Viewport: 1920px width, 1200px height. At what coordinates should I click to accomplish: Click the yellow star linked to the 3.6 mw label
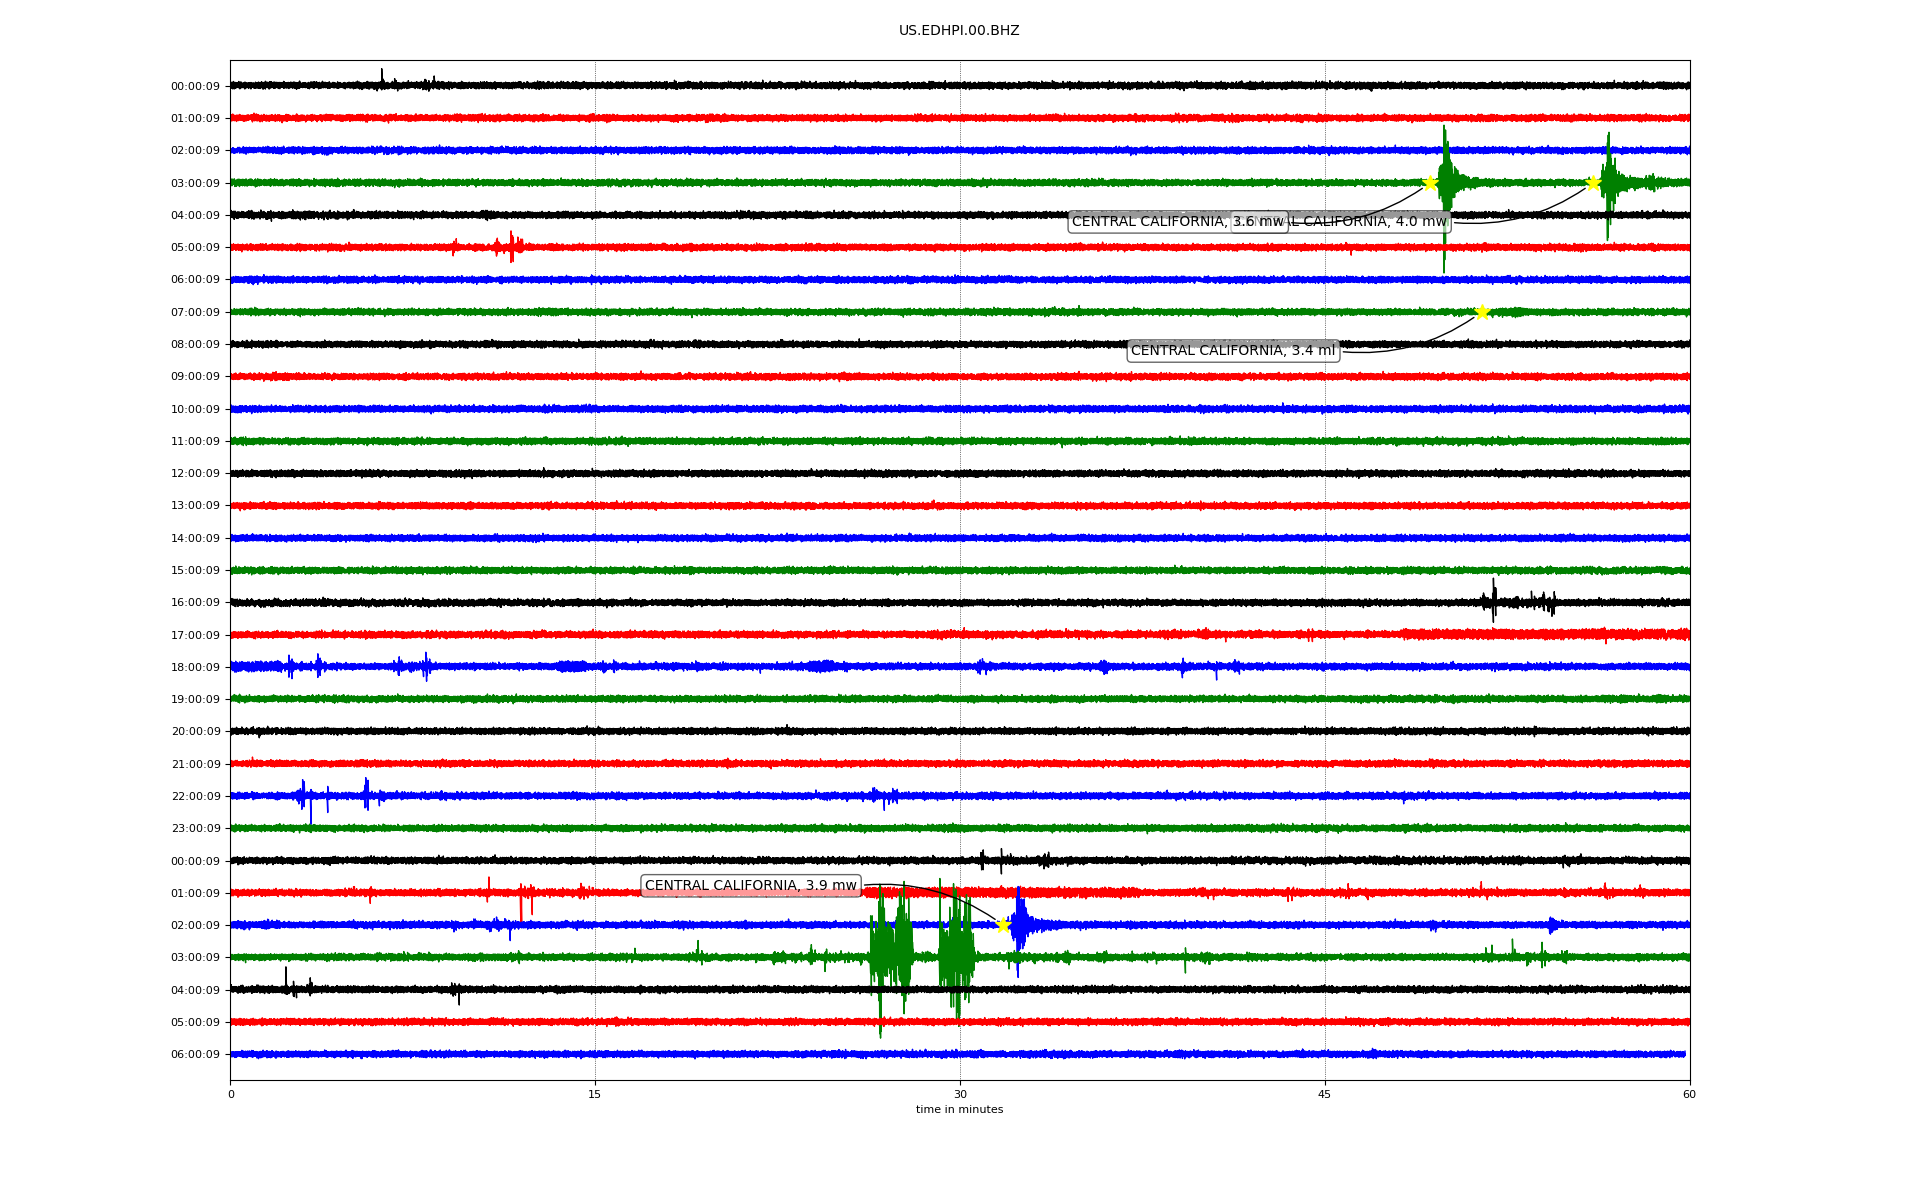[1430, 183]
